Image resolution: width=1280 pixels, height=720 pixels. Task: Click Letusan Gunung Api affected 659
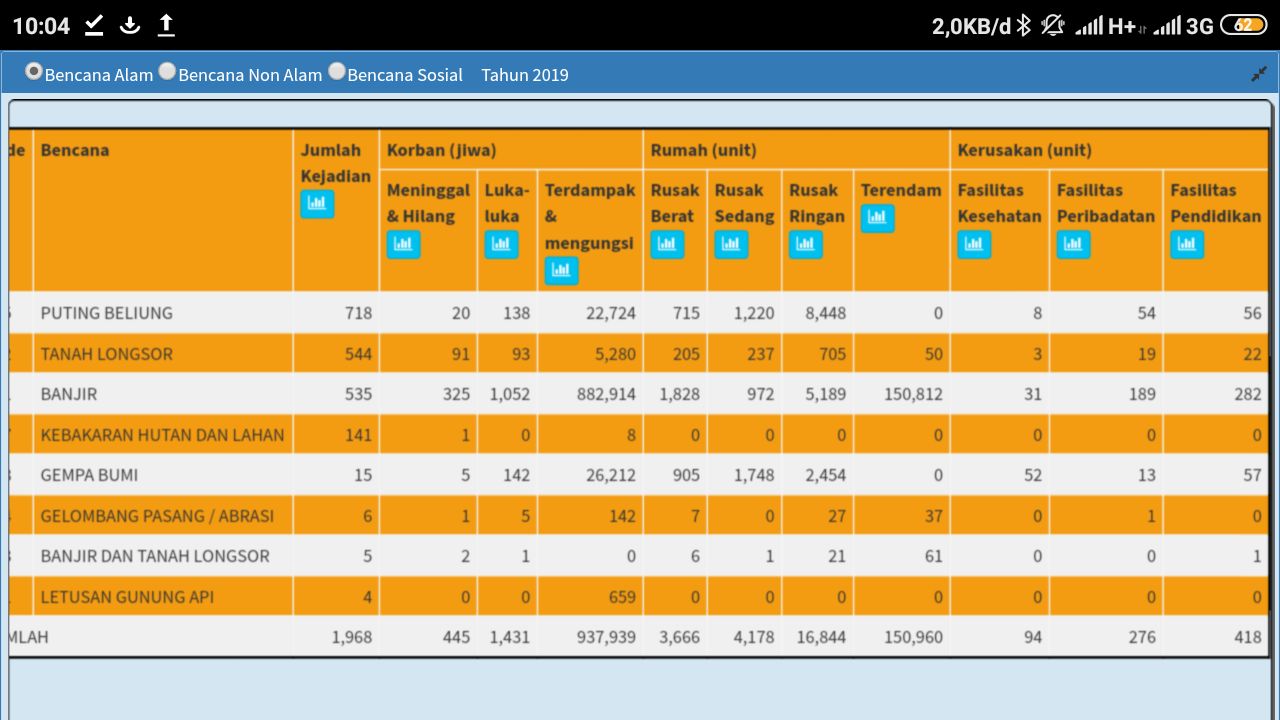(622, 597)
